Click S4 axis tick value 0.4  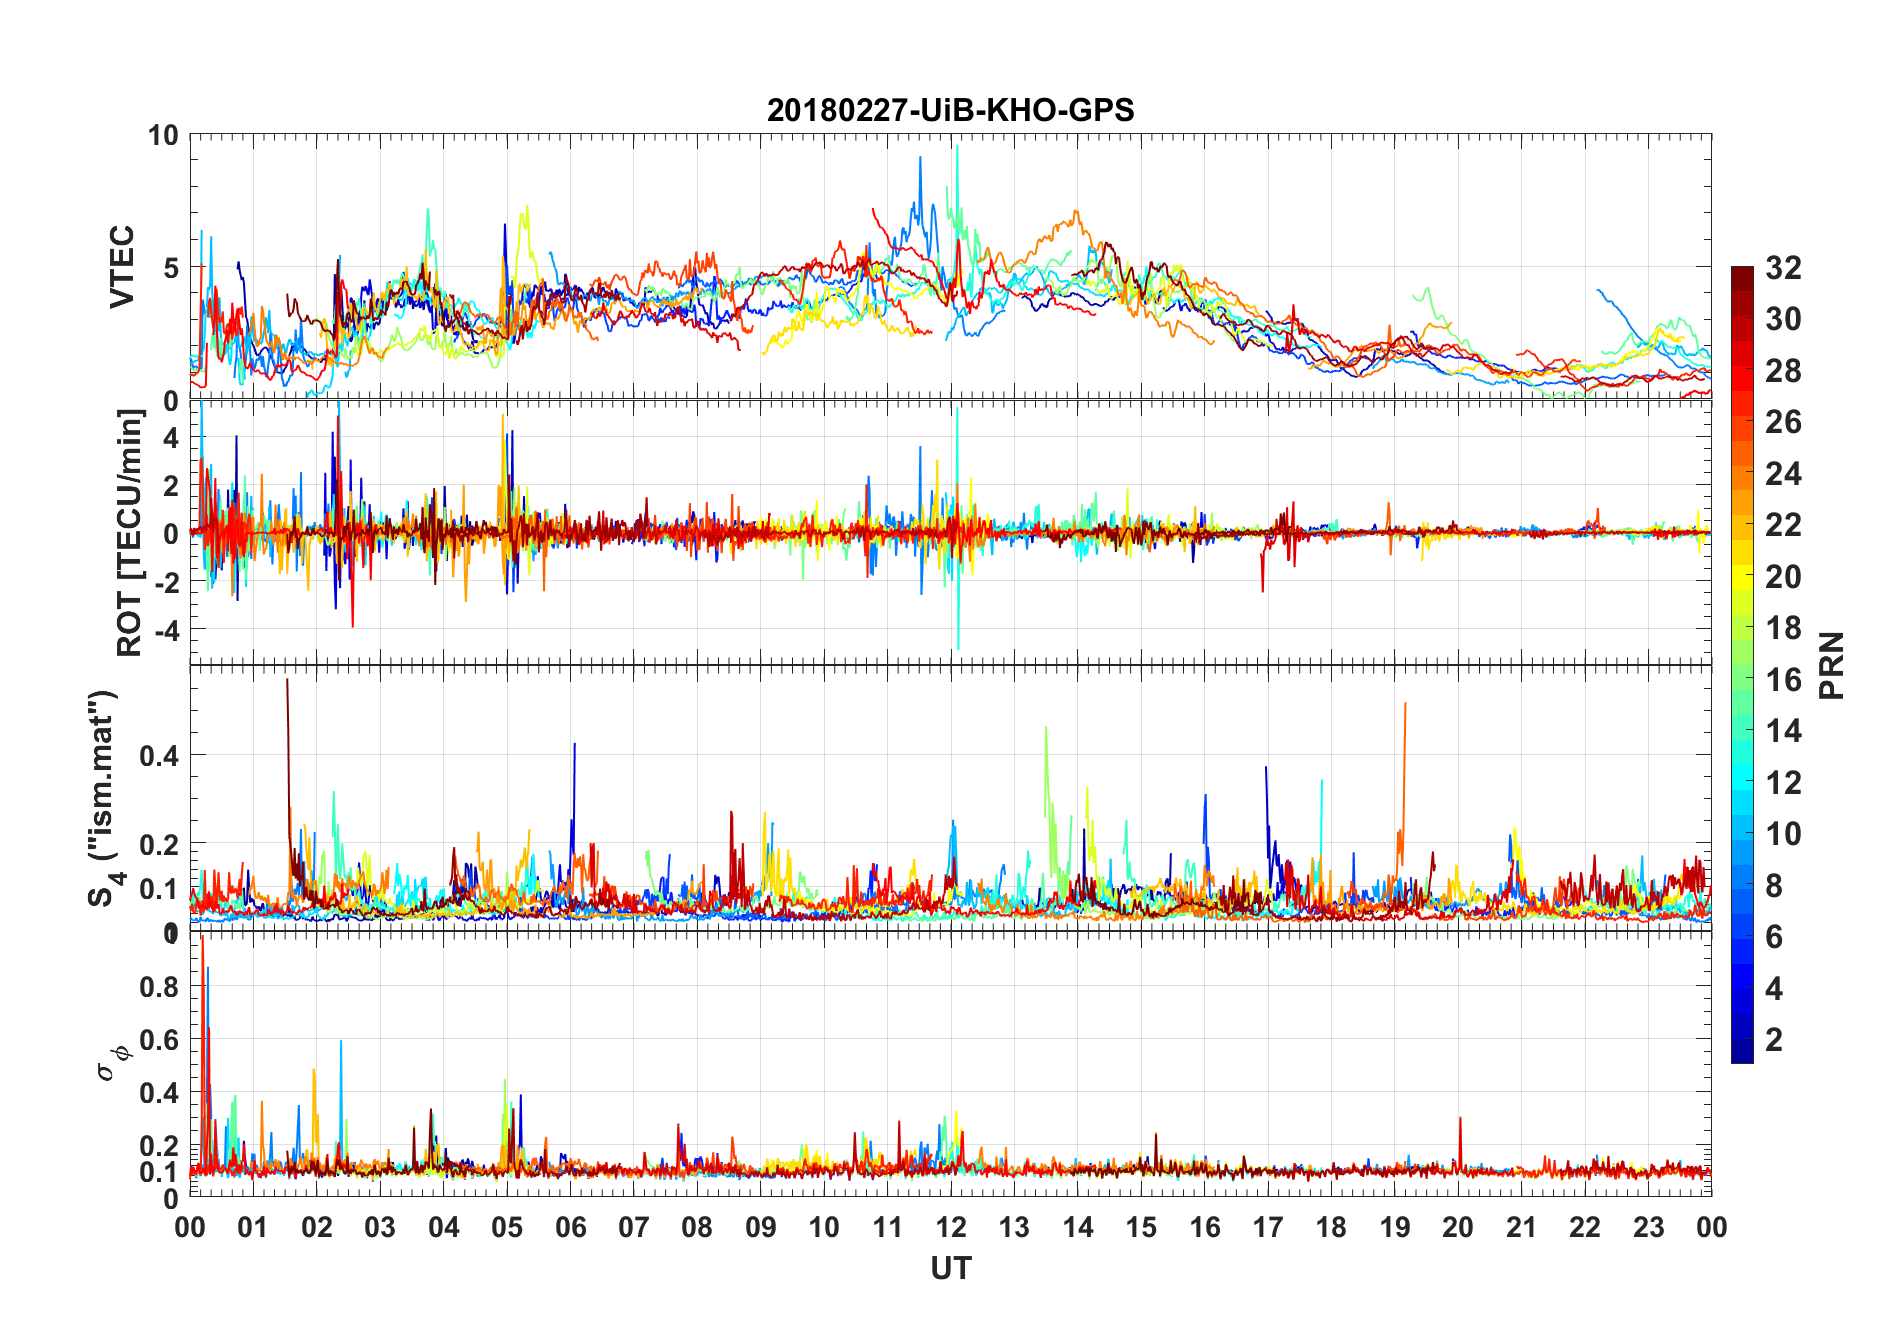(160, 755)
